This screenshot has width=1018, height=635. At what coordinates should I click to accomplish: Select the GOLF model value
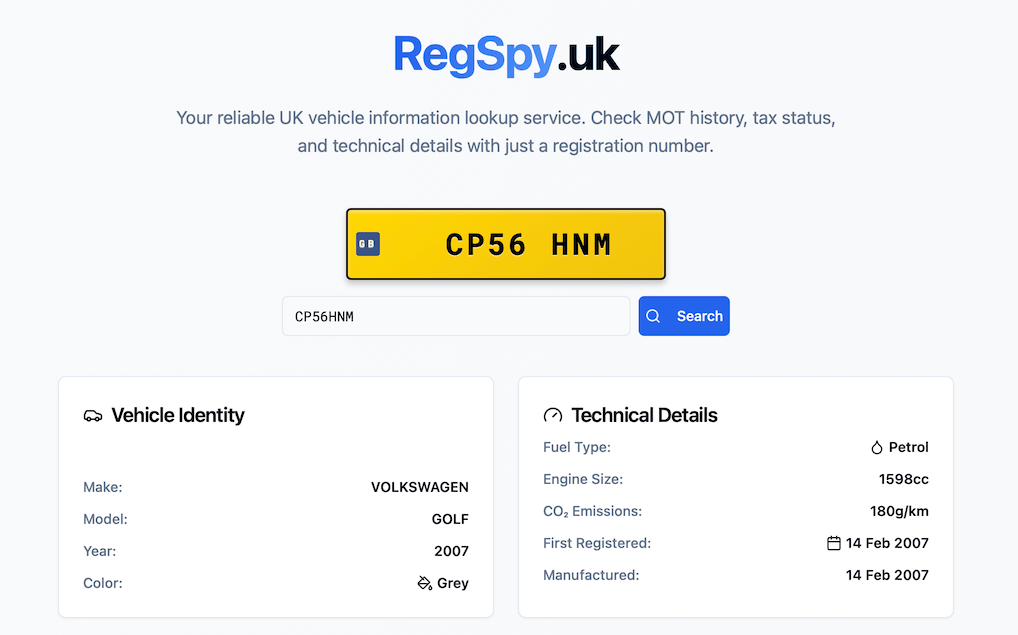coord(450,519)
